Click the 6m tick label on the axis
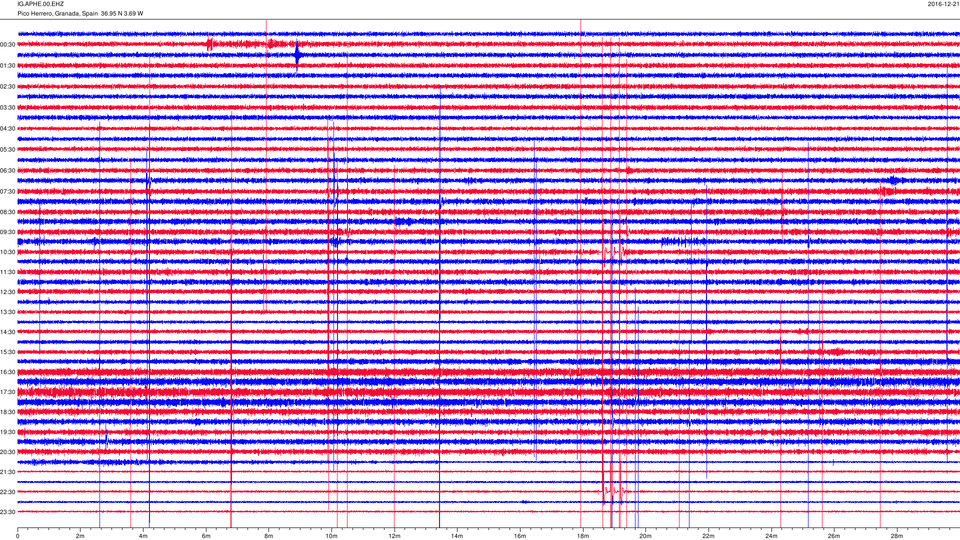The height and width of the screenshot is (540, 960). [x=206, y=536]
